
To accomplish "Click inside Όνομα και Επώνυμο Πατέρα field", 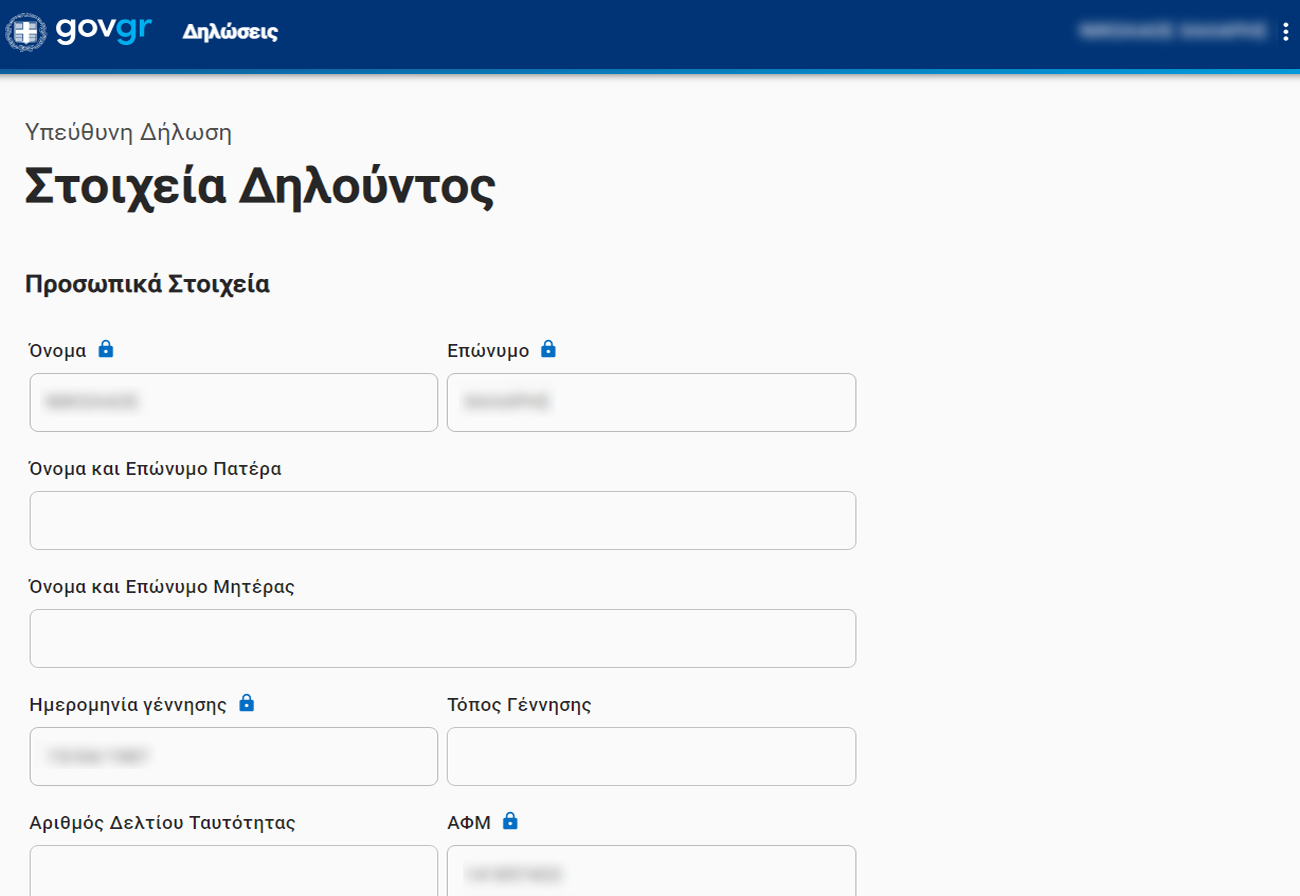I will (442, 520).
